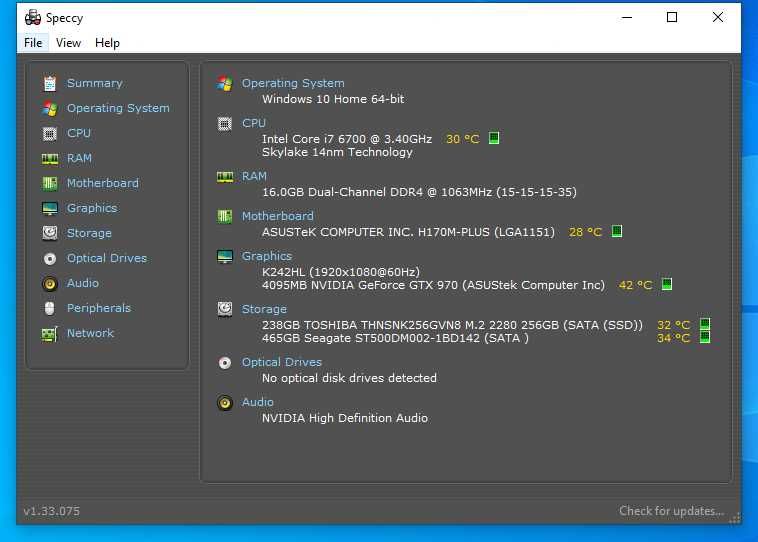Image resolution: width=758 pixels, height=542 pixels.
Task: Select the Graphics sidebar monitor icon
Action: coord(50,208)
